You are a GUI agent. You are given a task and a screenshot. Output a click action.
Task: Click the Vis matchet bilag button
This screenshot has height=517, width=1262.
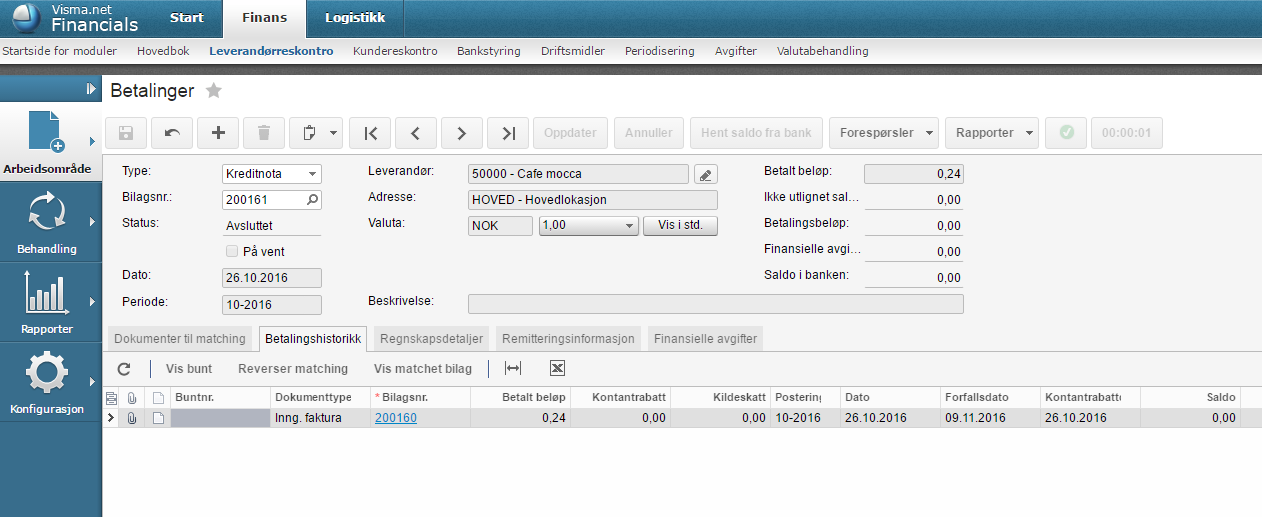(x=423, y=369)
